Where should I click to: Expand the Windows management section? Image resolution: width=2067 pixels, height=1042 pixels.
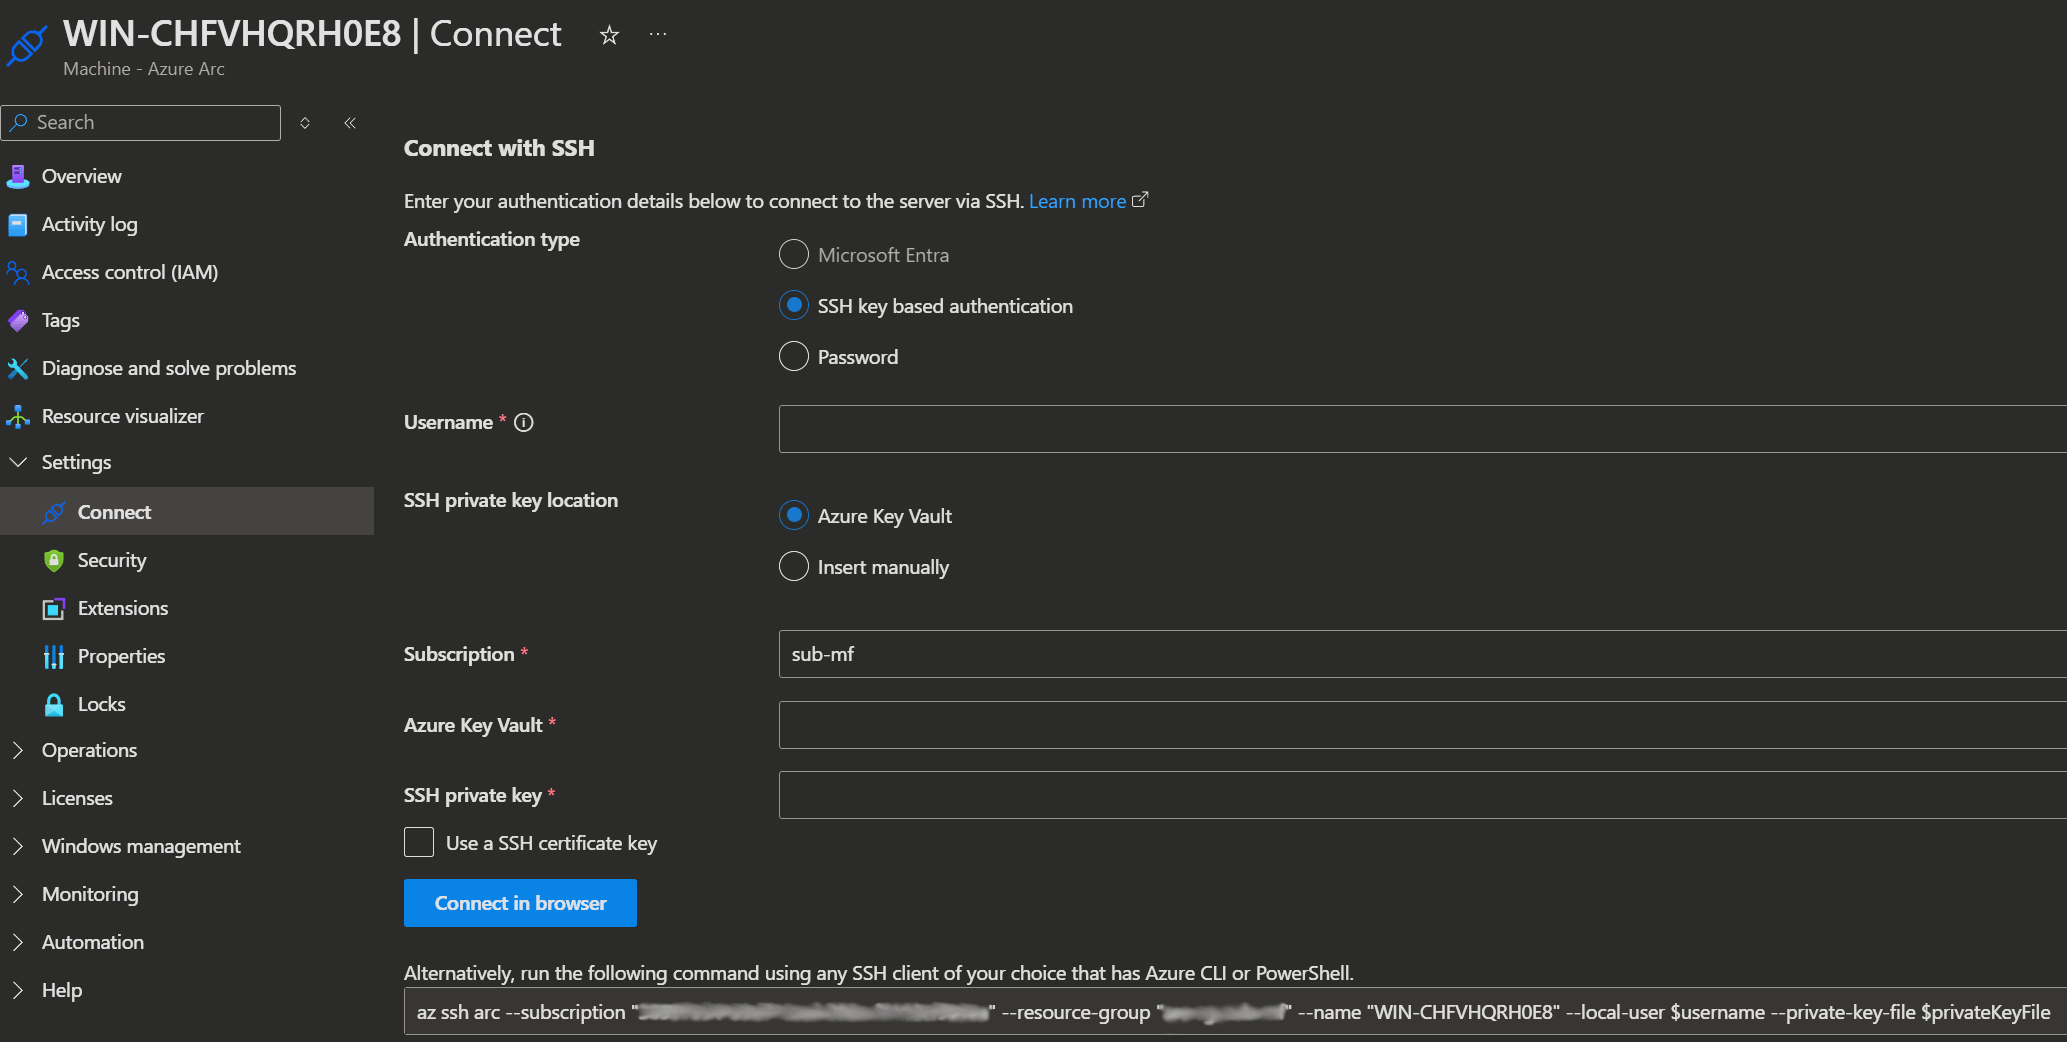click(x=18, y=846)
